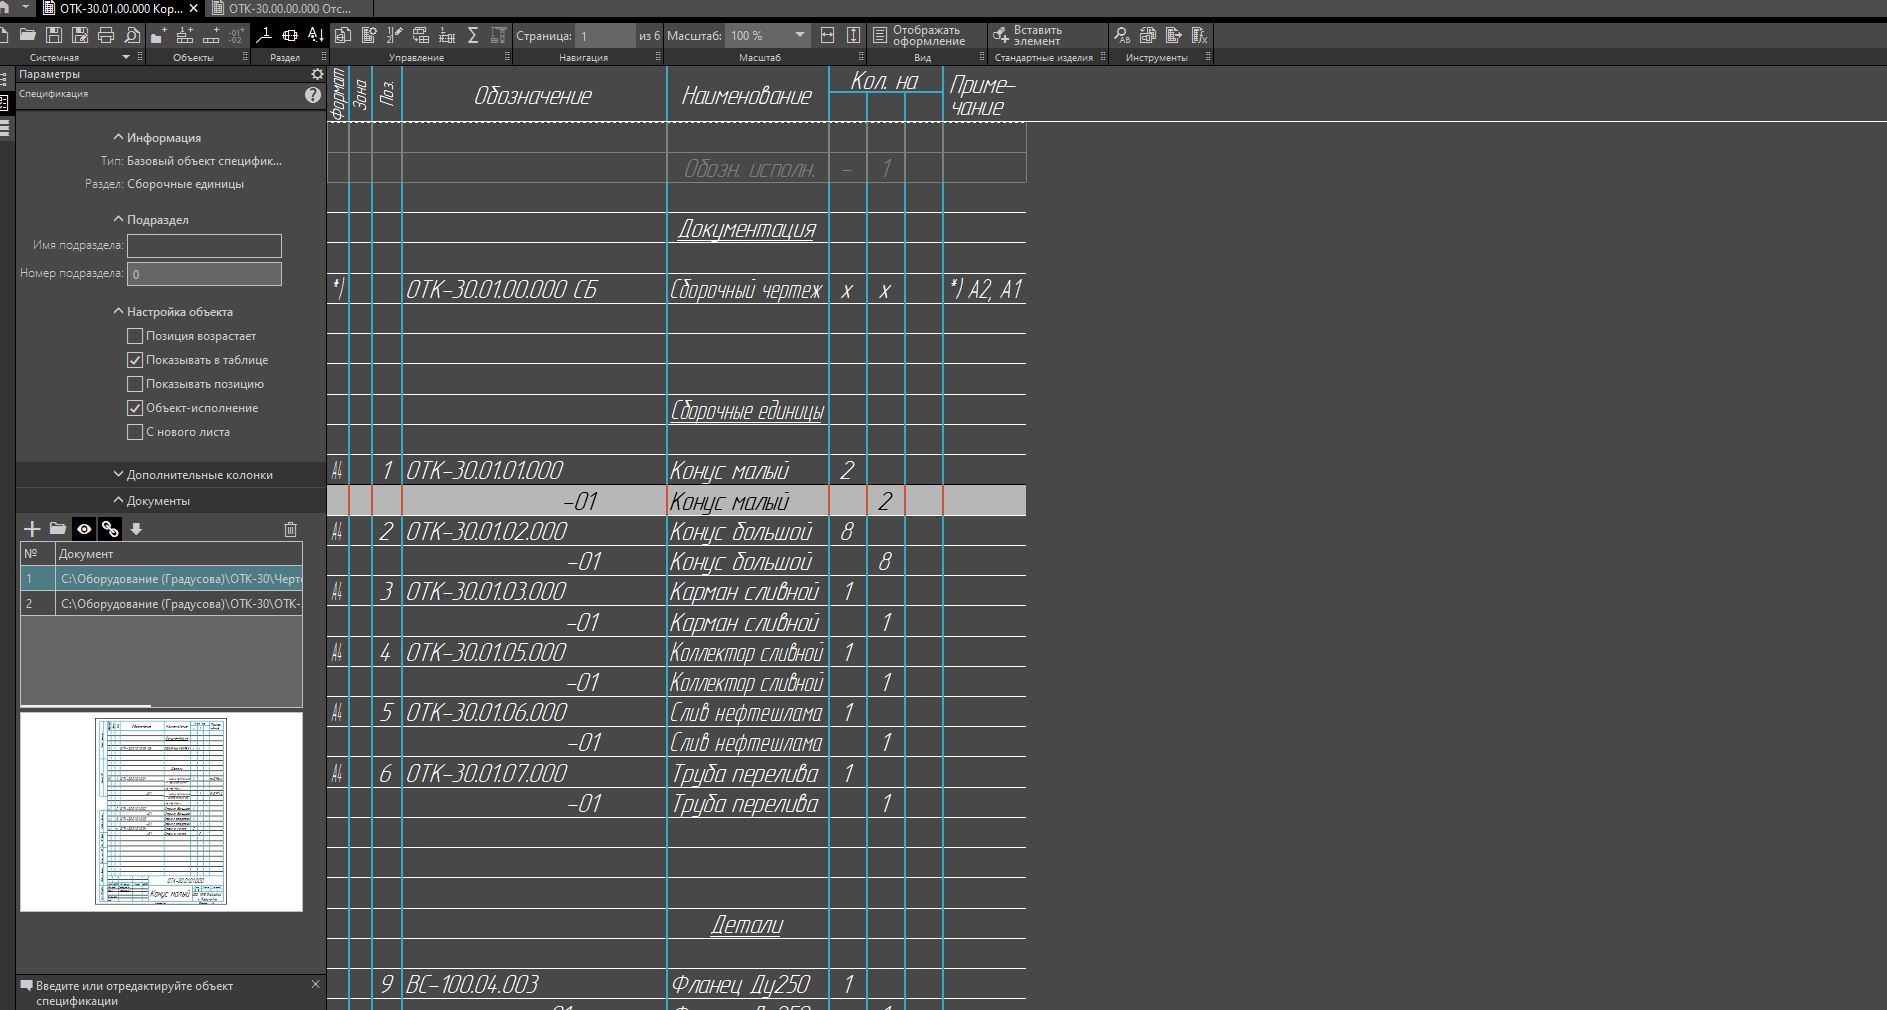Viewport: 1887px width, 1010px height.
Task: Select document row 1 in the list
Action: coord(161,578)
